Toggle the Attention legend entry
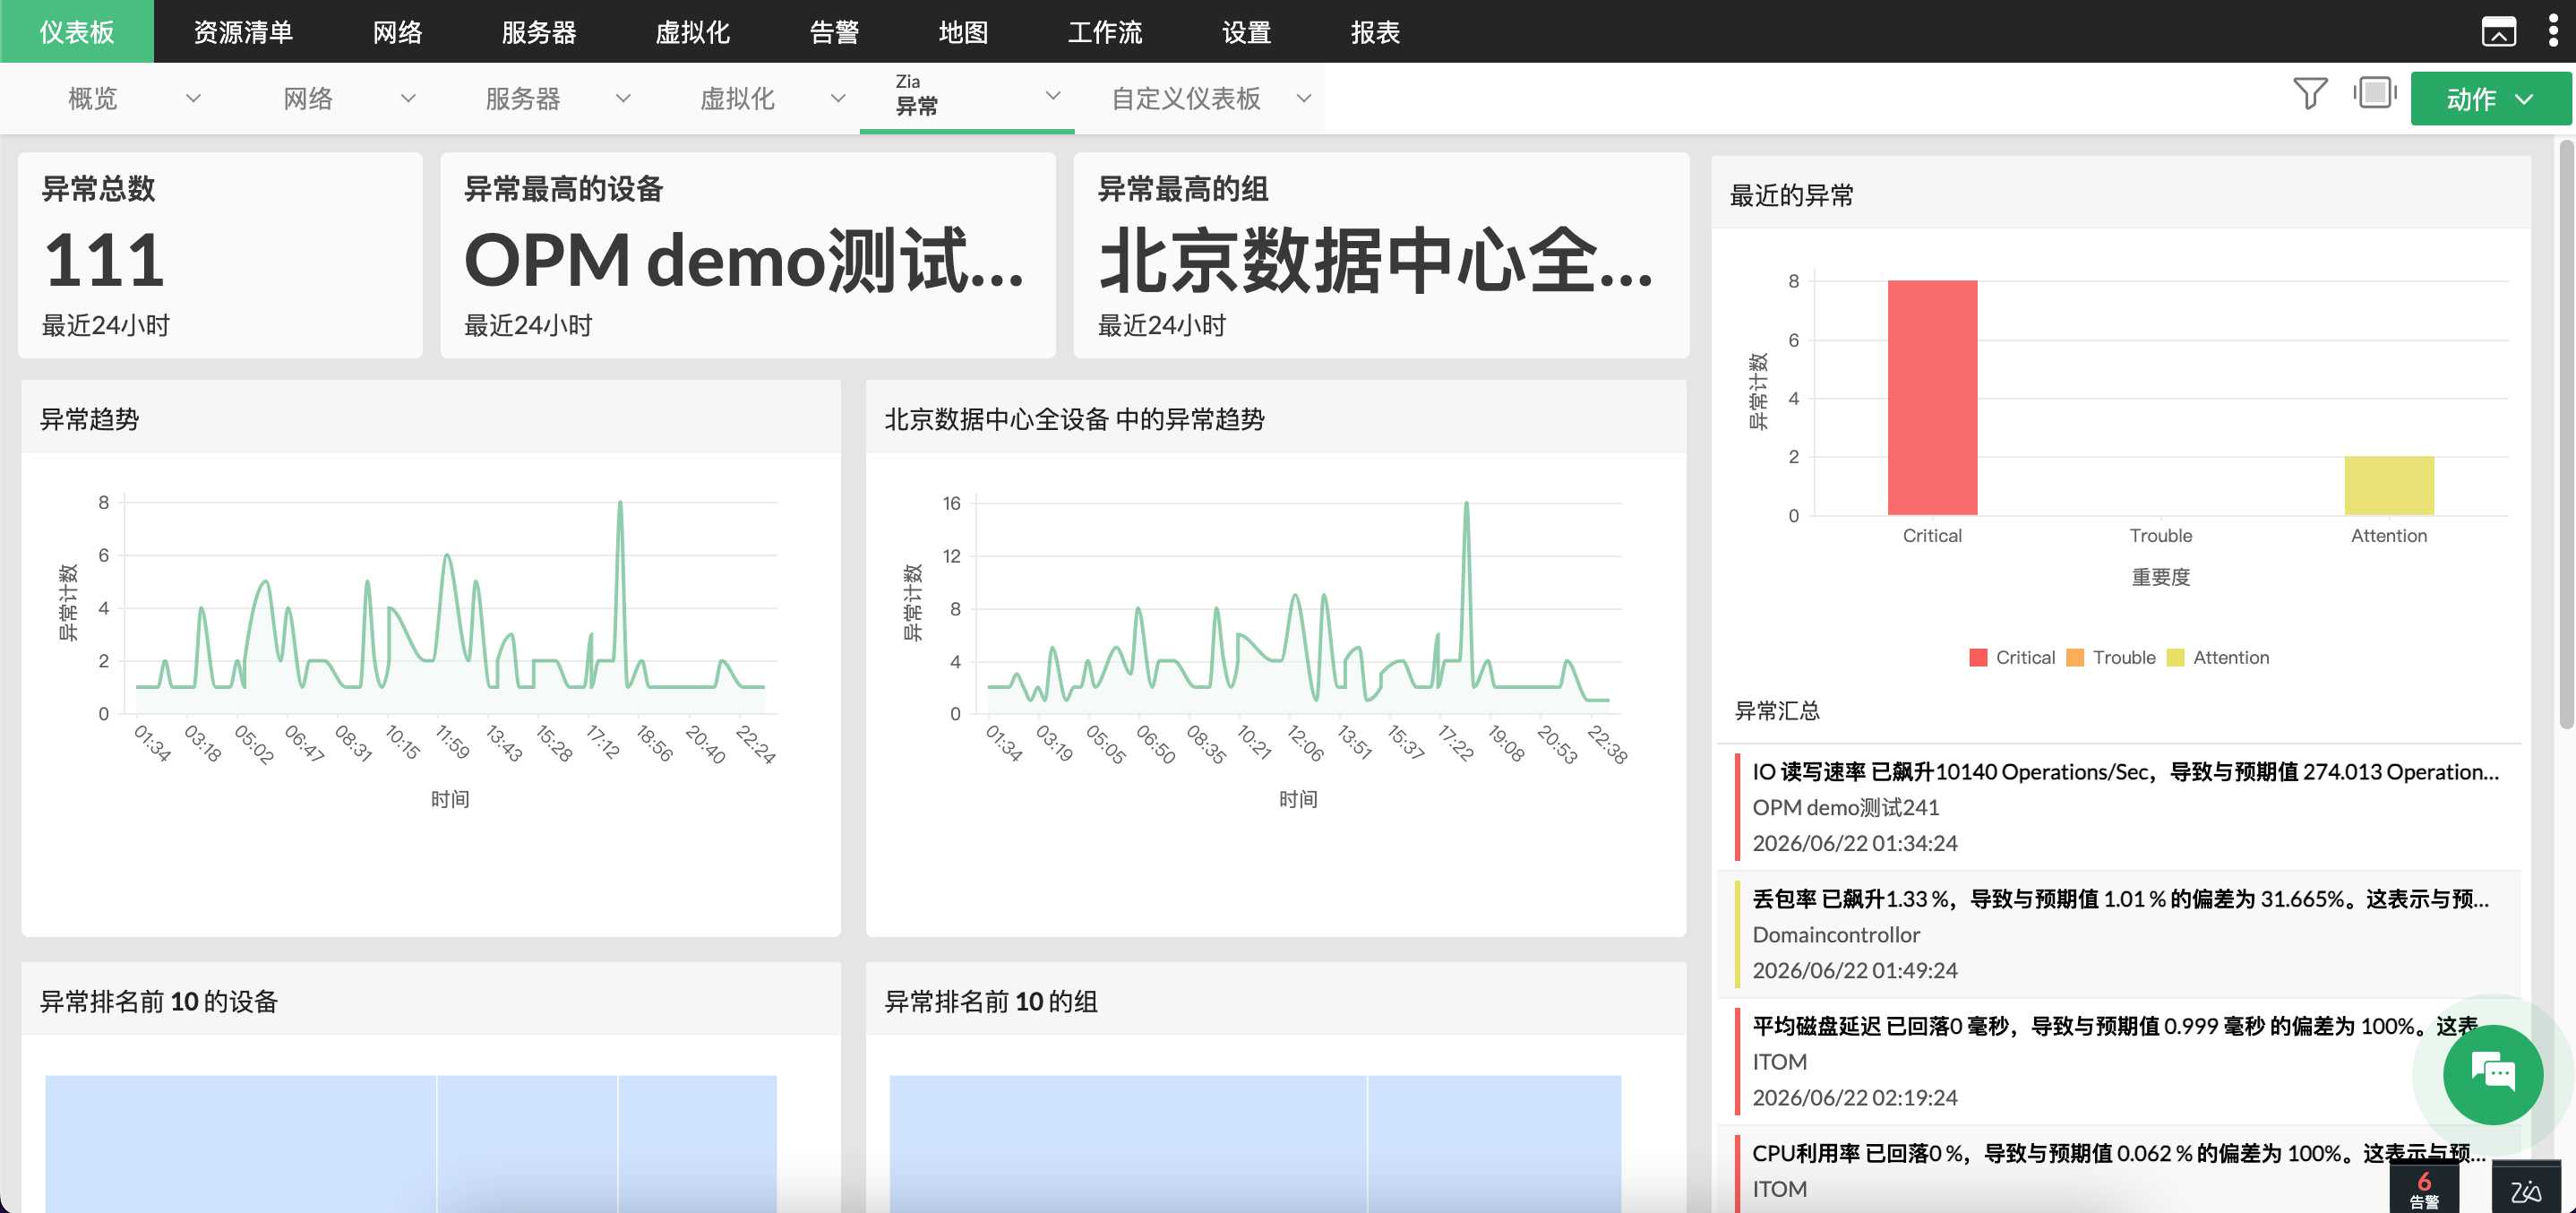The height and width of the screenshot is (1213, 2576). click(x=2217, y=657)
